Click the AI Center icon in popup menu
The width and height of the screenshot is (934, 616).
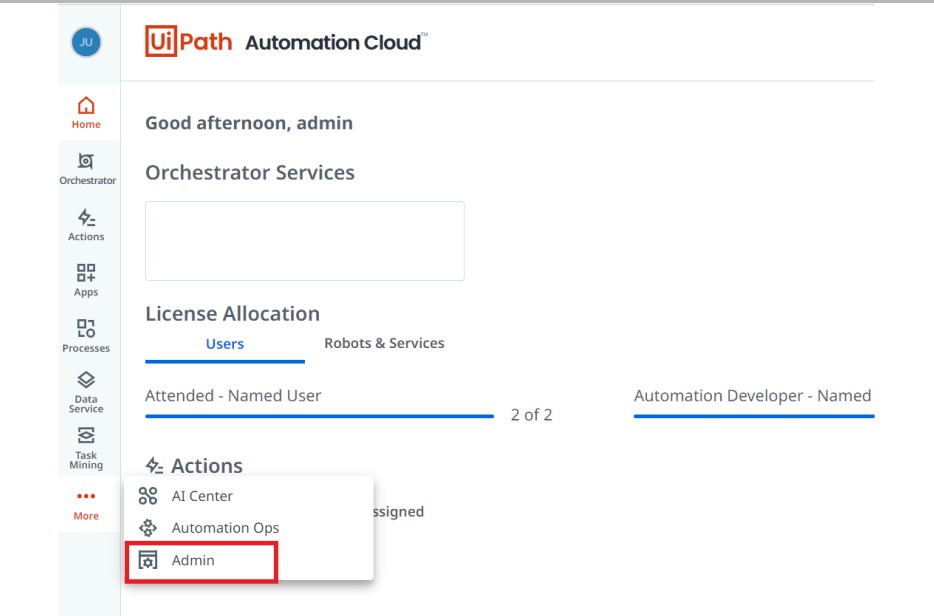coord(148,496)
